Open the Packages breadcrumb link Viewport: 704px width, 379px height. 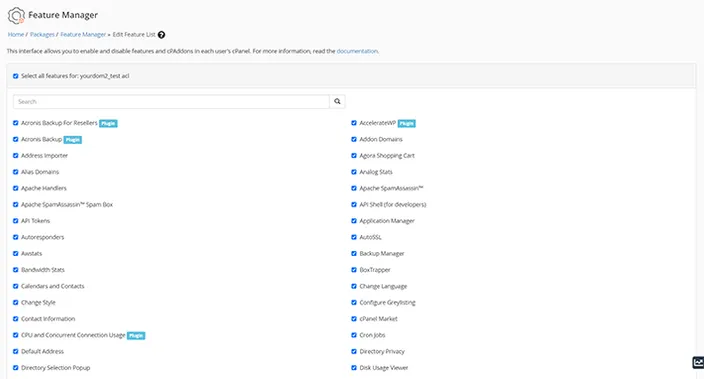42,35
